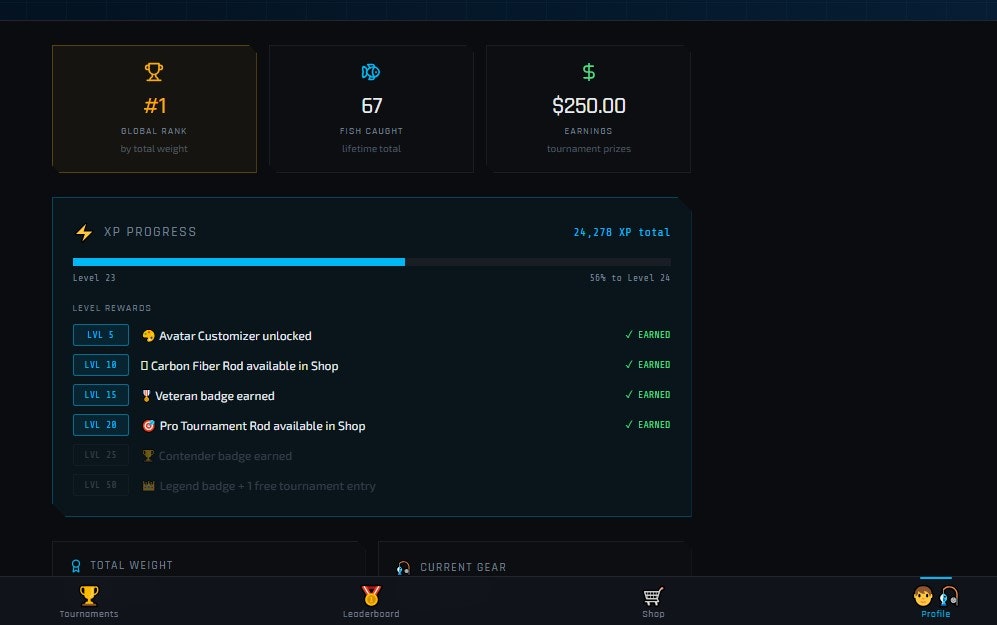
Task: Click the lightning bolt XP Progress icon
Action: click(x=84, y=232)
